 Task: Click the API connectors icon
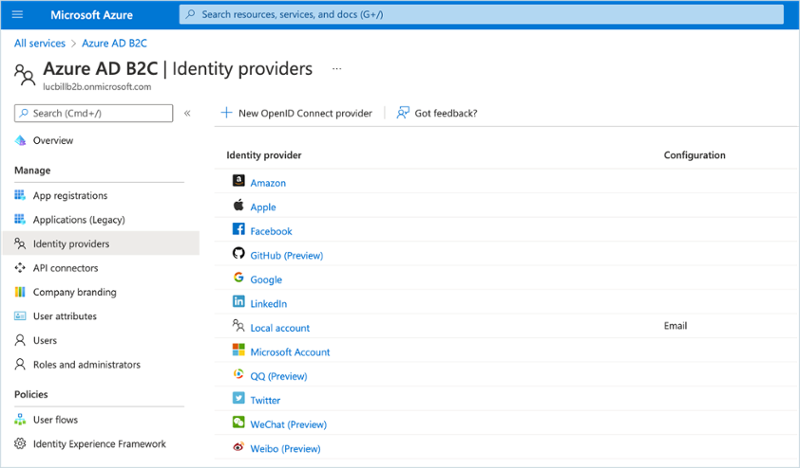tap(20, 268)
